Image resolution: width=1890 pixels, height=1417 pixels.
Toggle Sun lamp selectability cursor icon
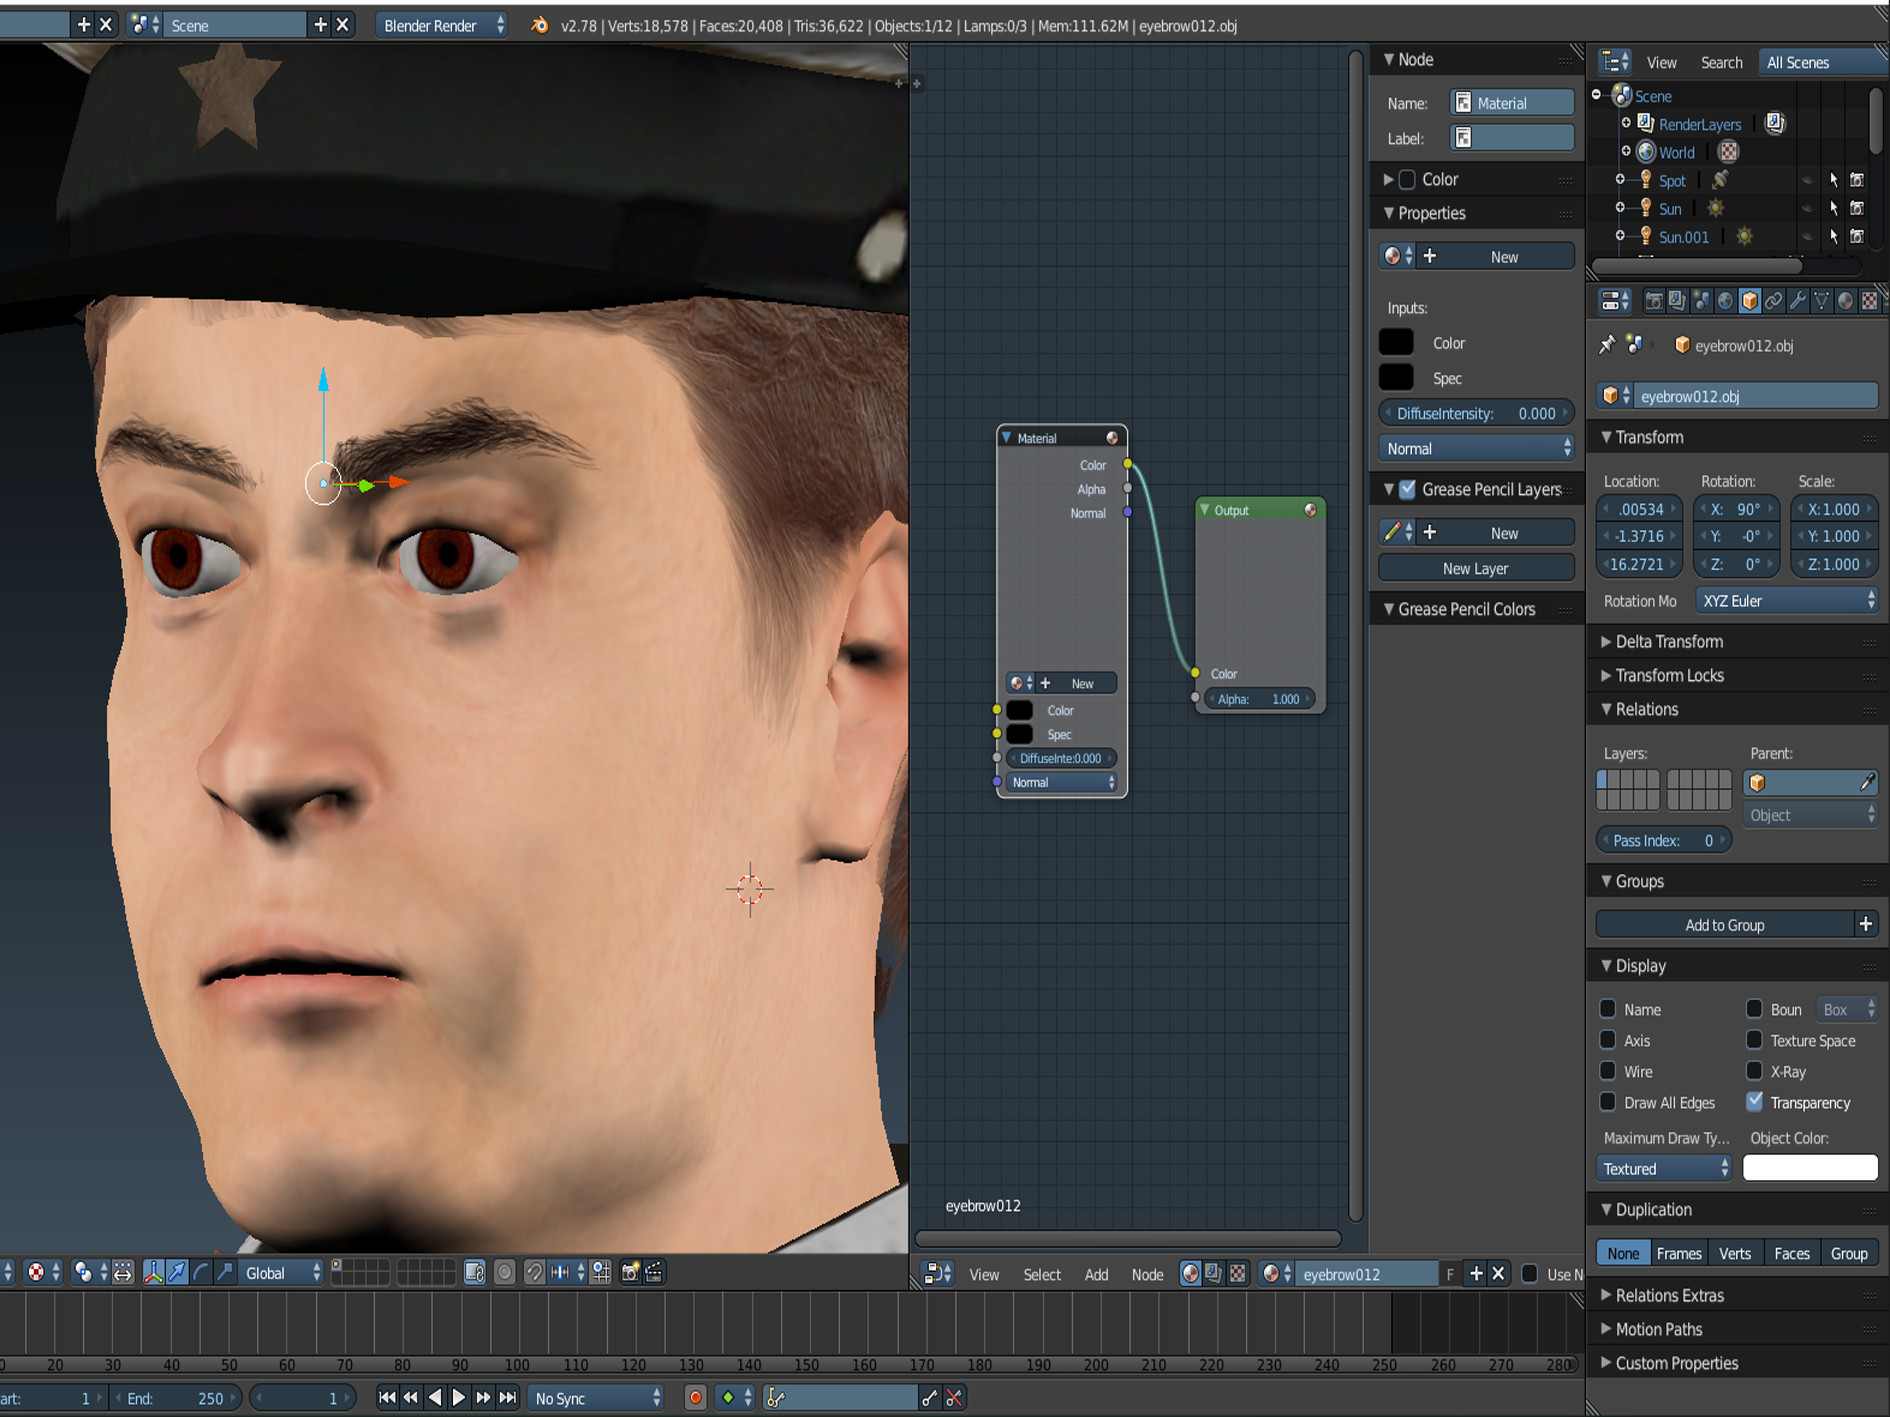[x=1833, y=209]
